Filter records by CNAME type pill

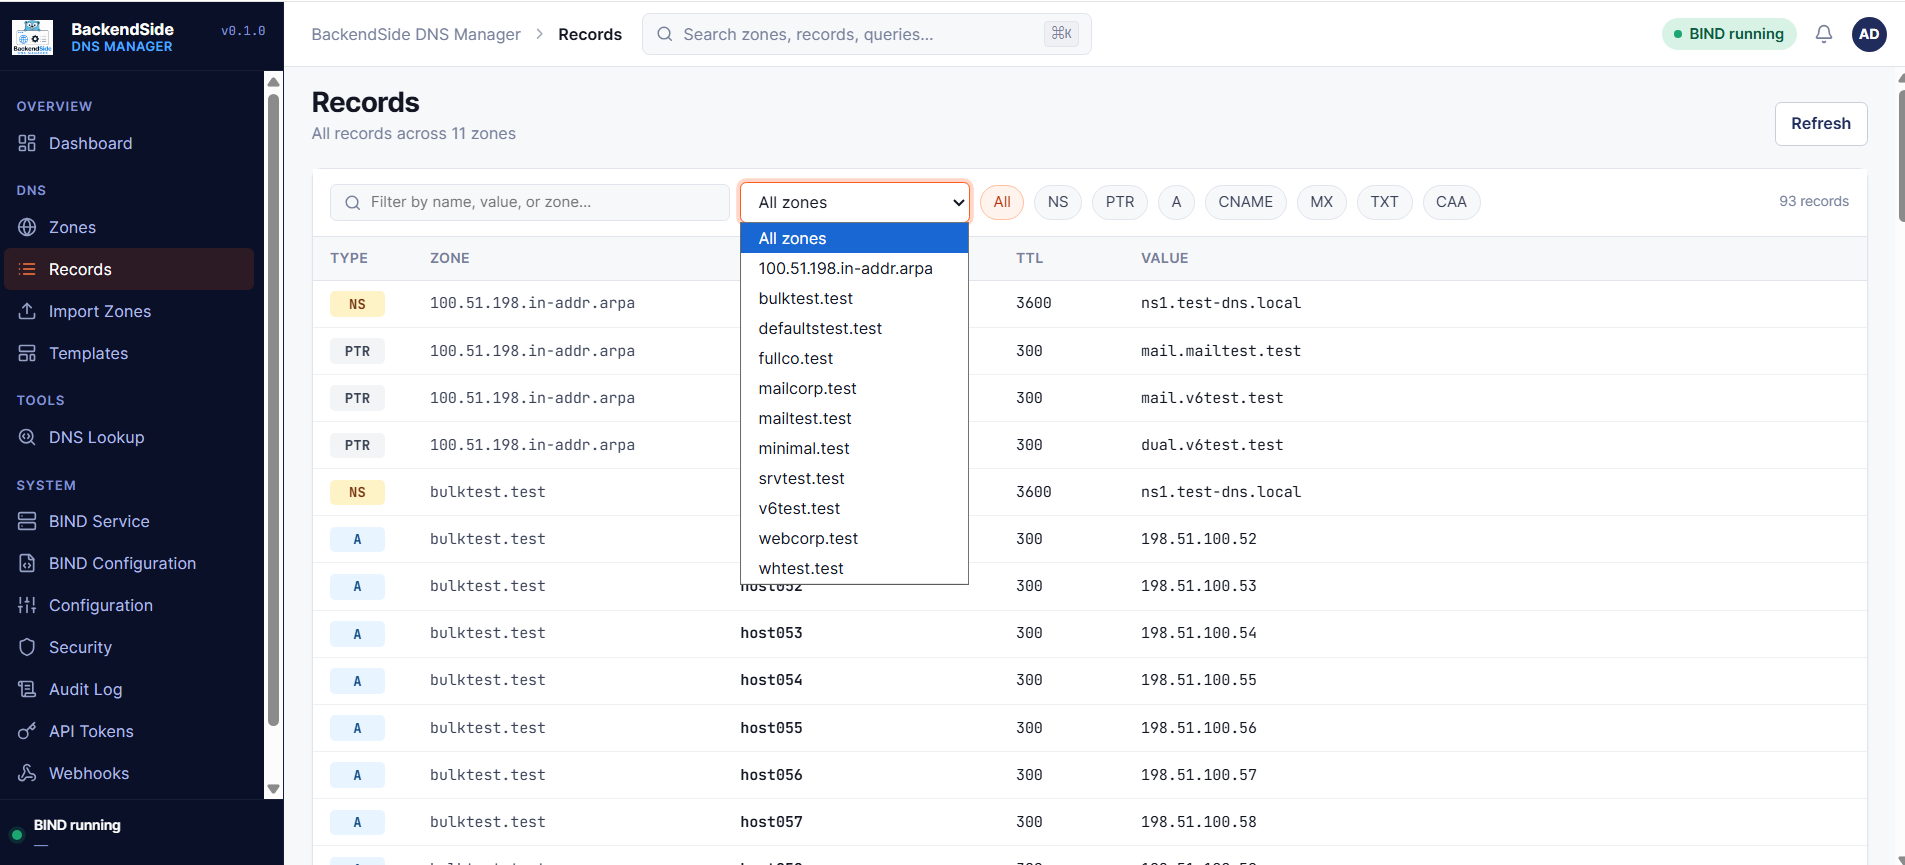pos(1246,202)
